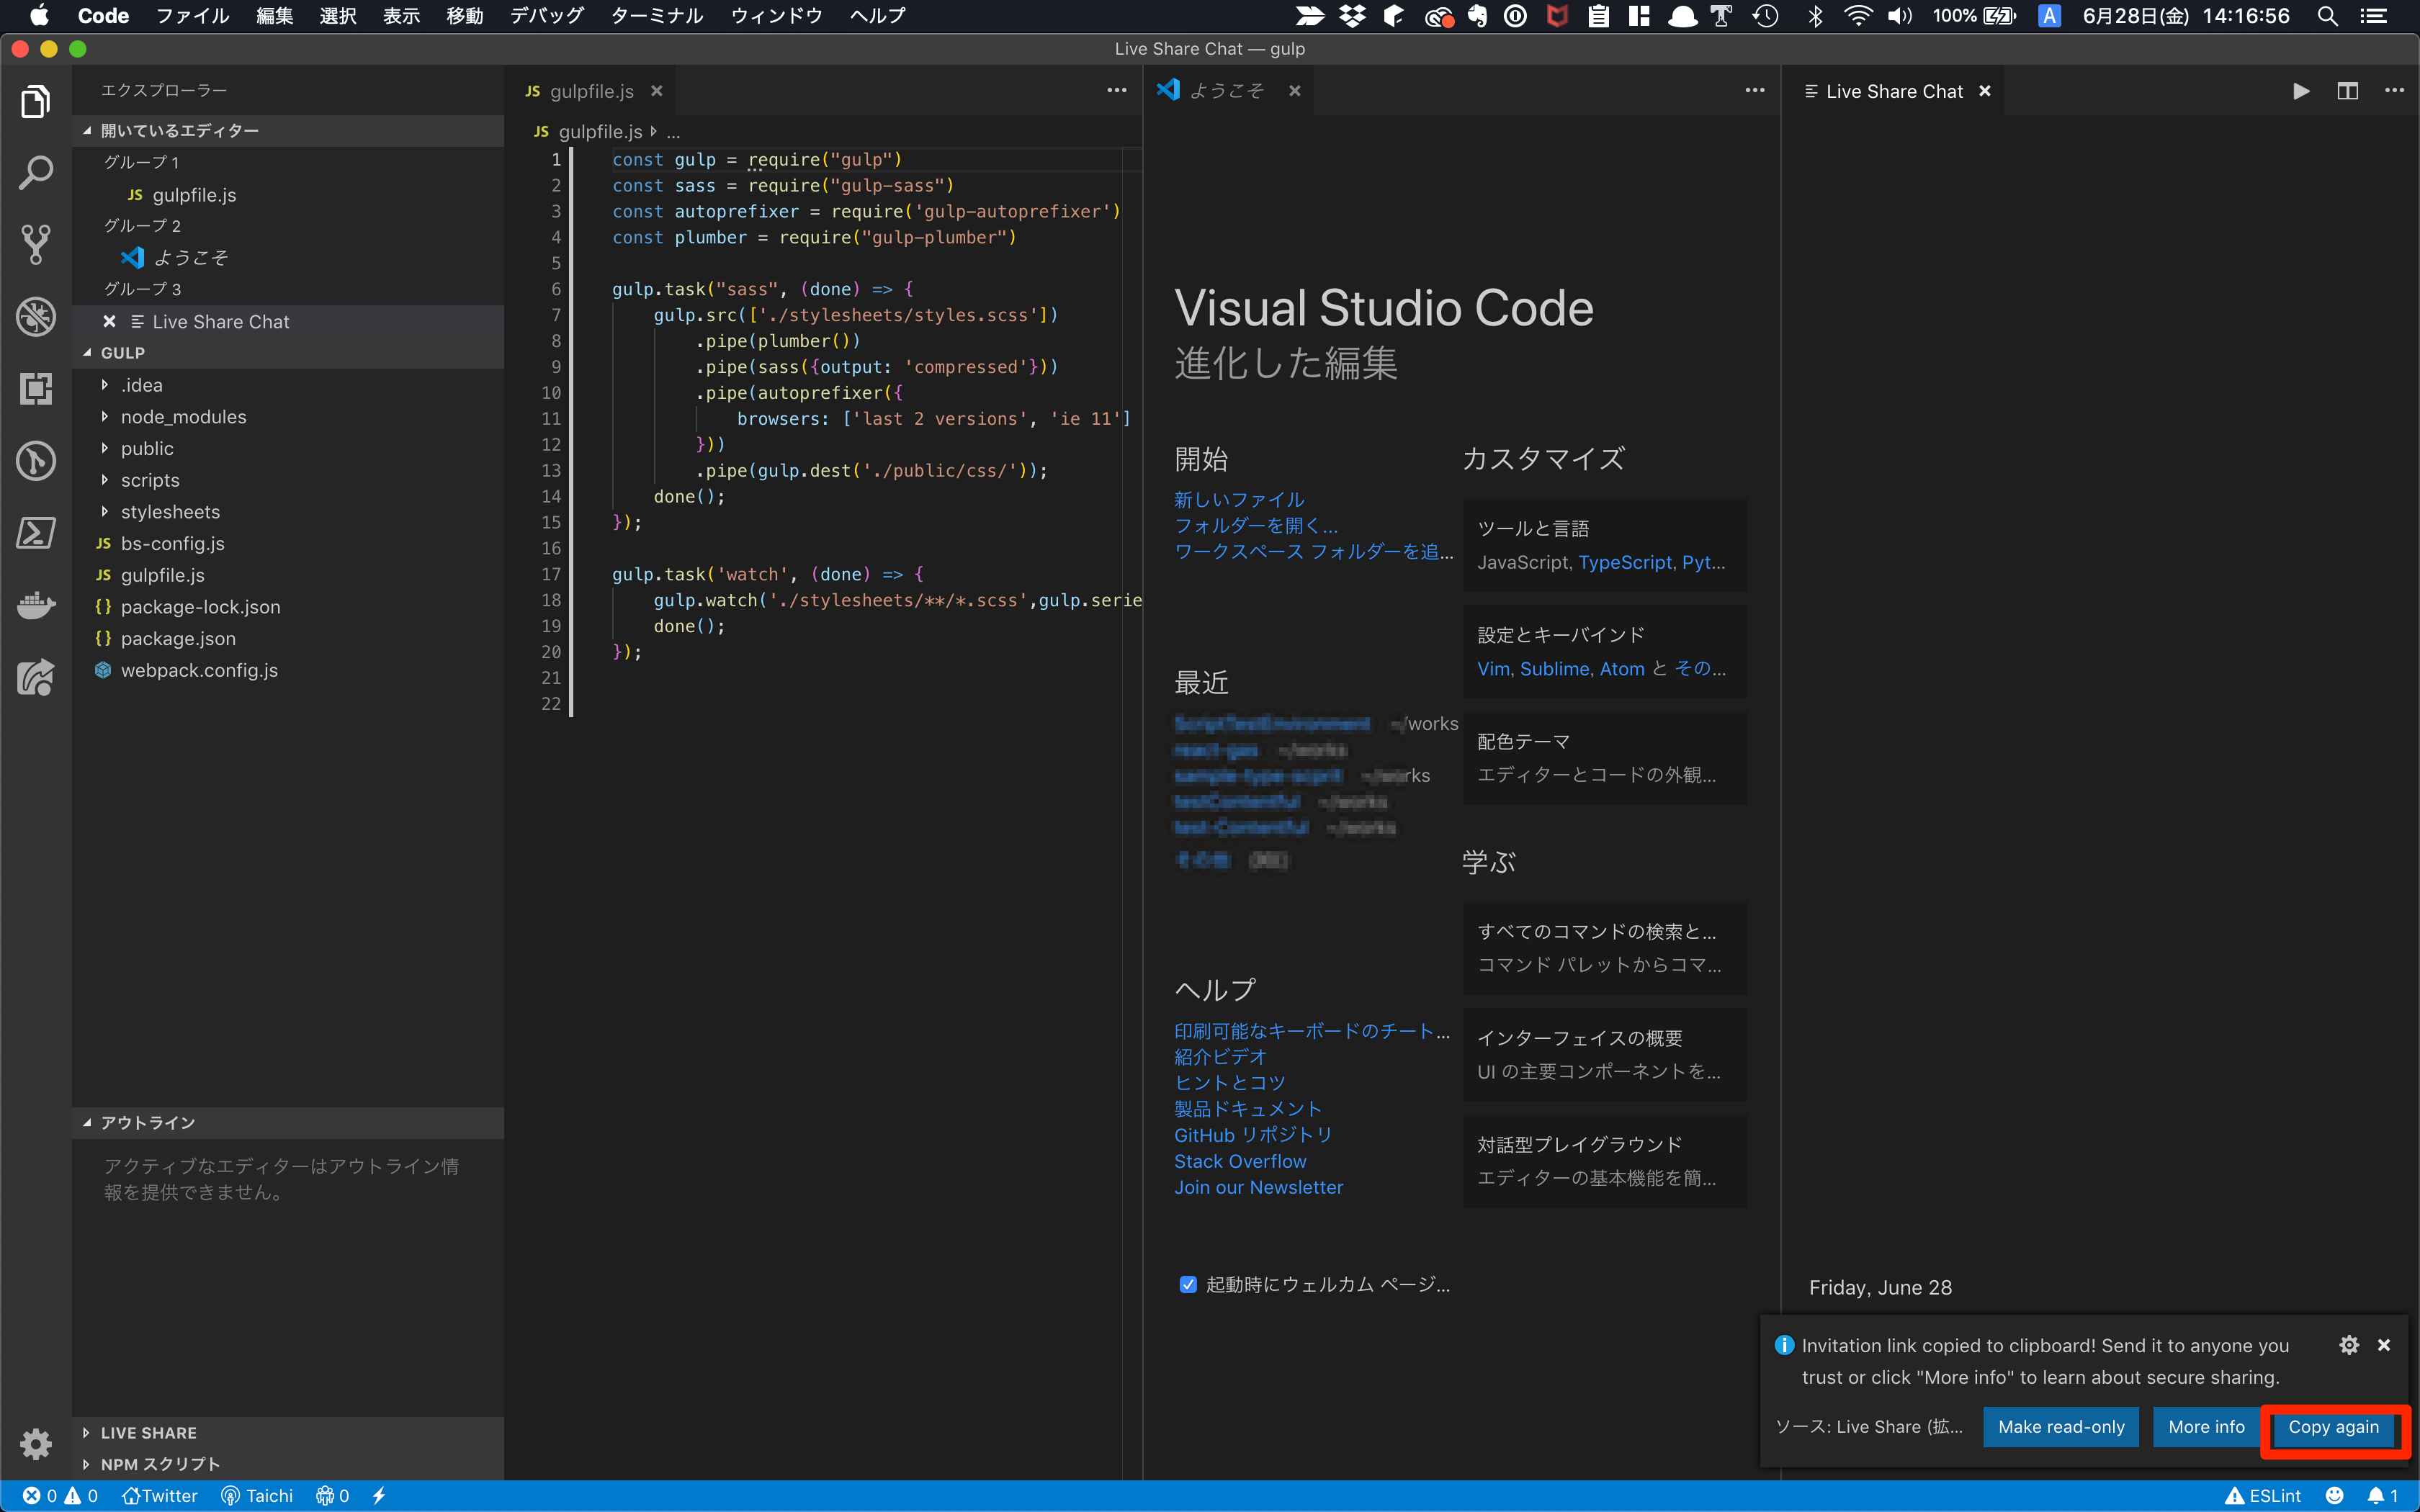Open notifications bell in status bar
The height and width of the screenshot is (1512, 2420).
pos(2382,1496)
